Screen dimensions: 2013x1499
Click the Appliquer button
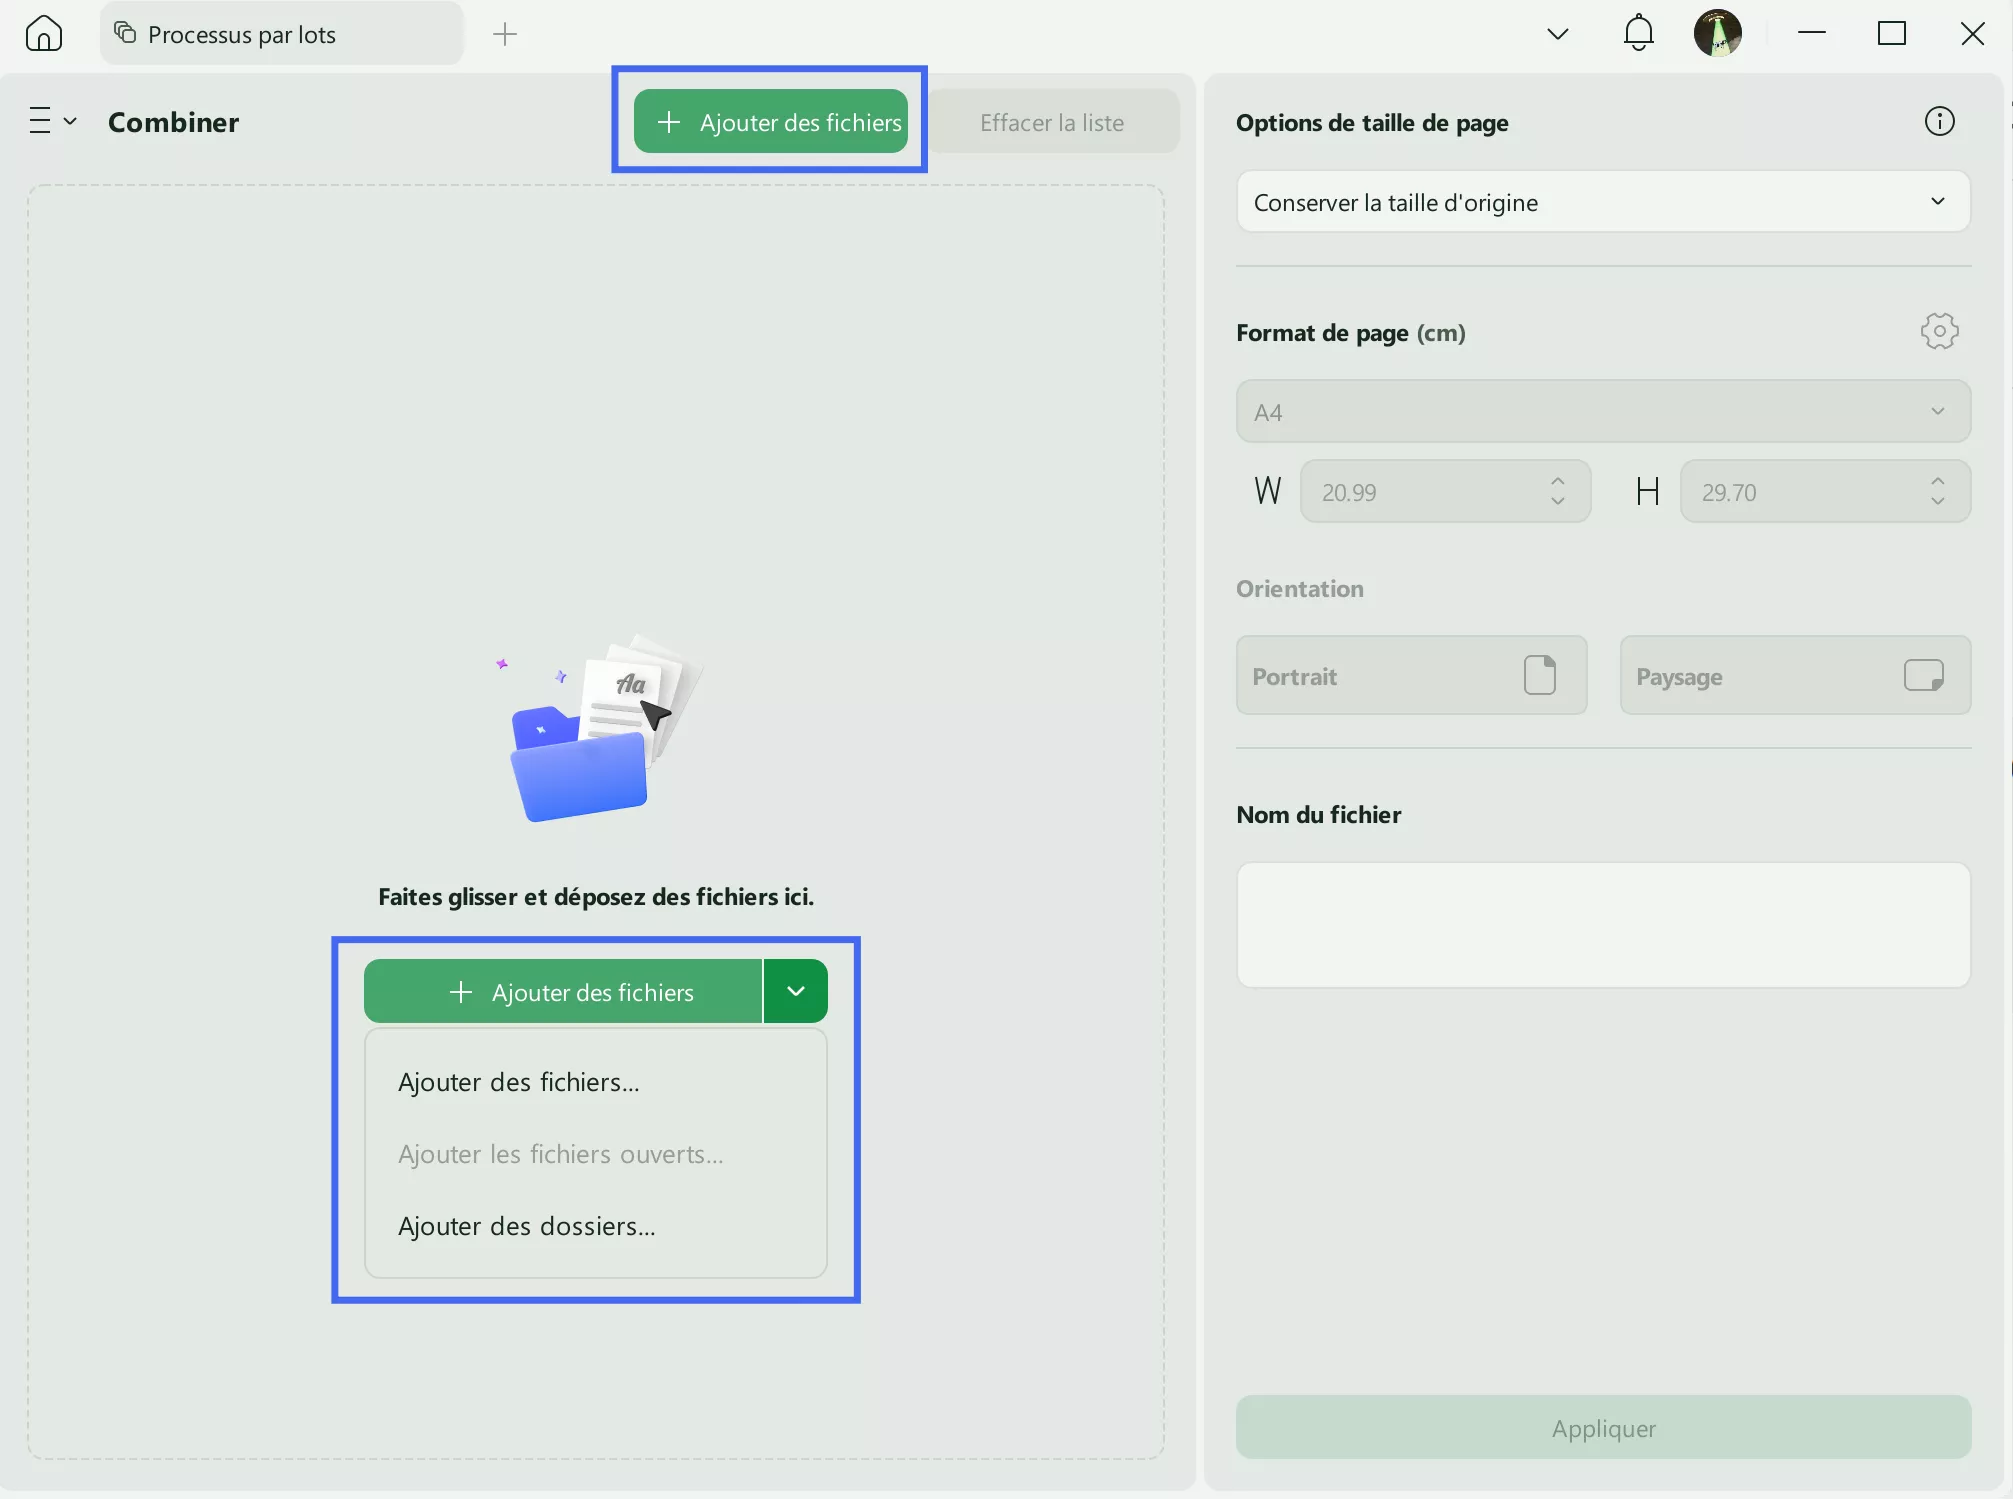point(1602,1428)
